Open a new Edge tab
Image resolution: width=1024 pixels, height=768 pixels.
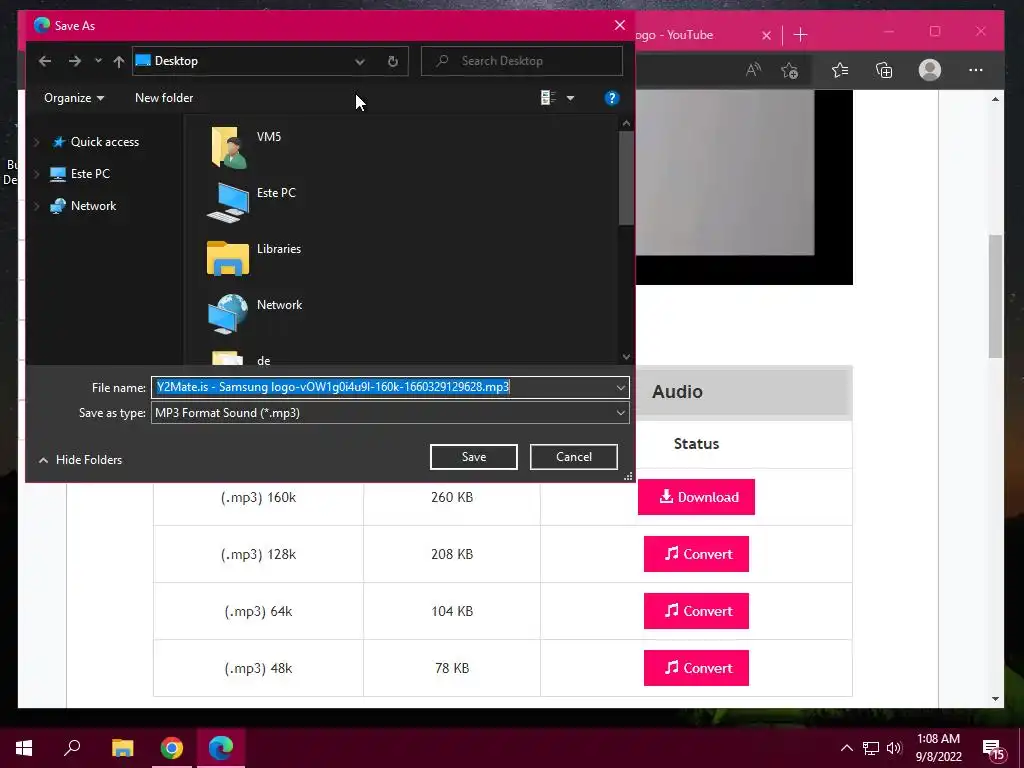click(800, 35)
